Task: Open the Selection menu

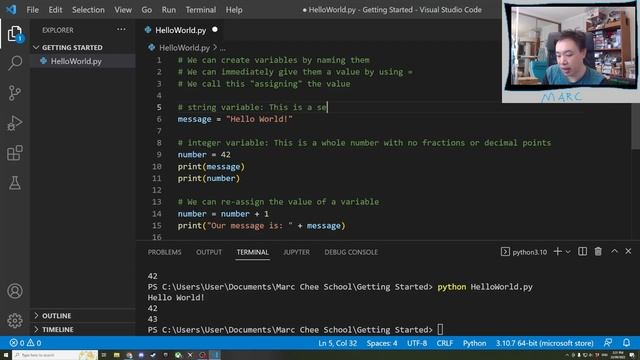Action: 88,9
